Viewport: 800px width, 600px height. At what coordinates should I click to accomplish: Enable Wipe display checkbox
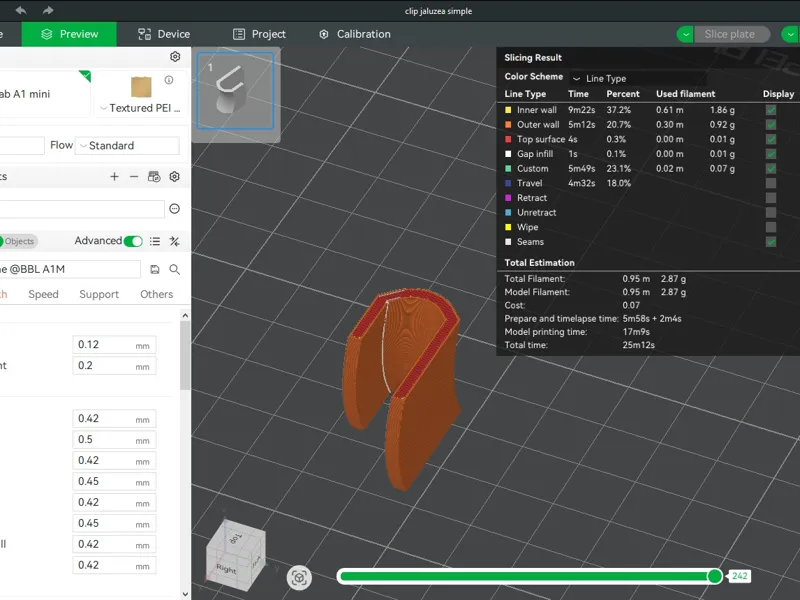coord(771,227)
